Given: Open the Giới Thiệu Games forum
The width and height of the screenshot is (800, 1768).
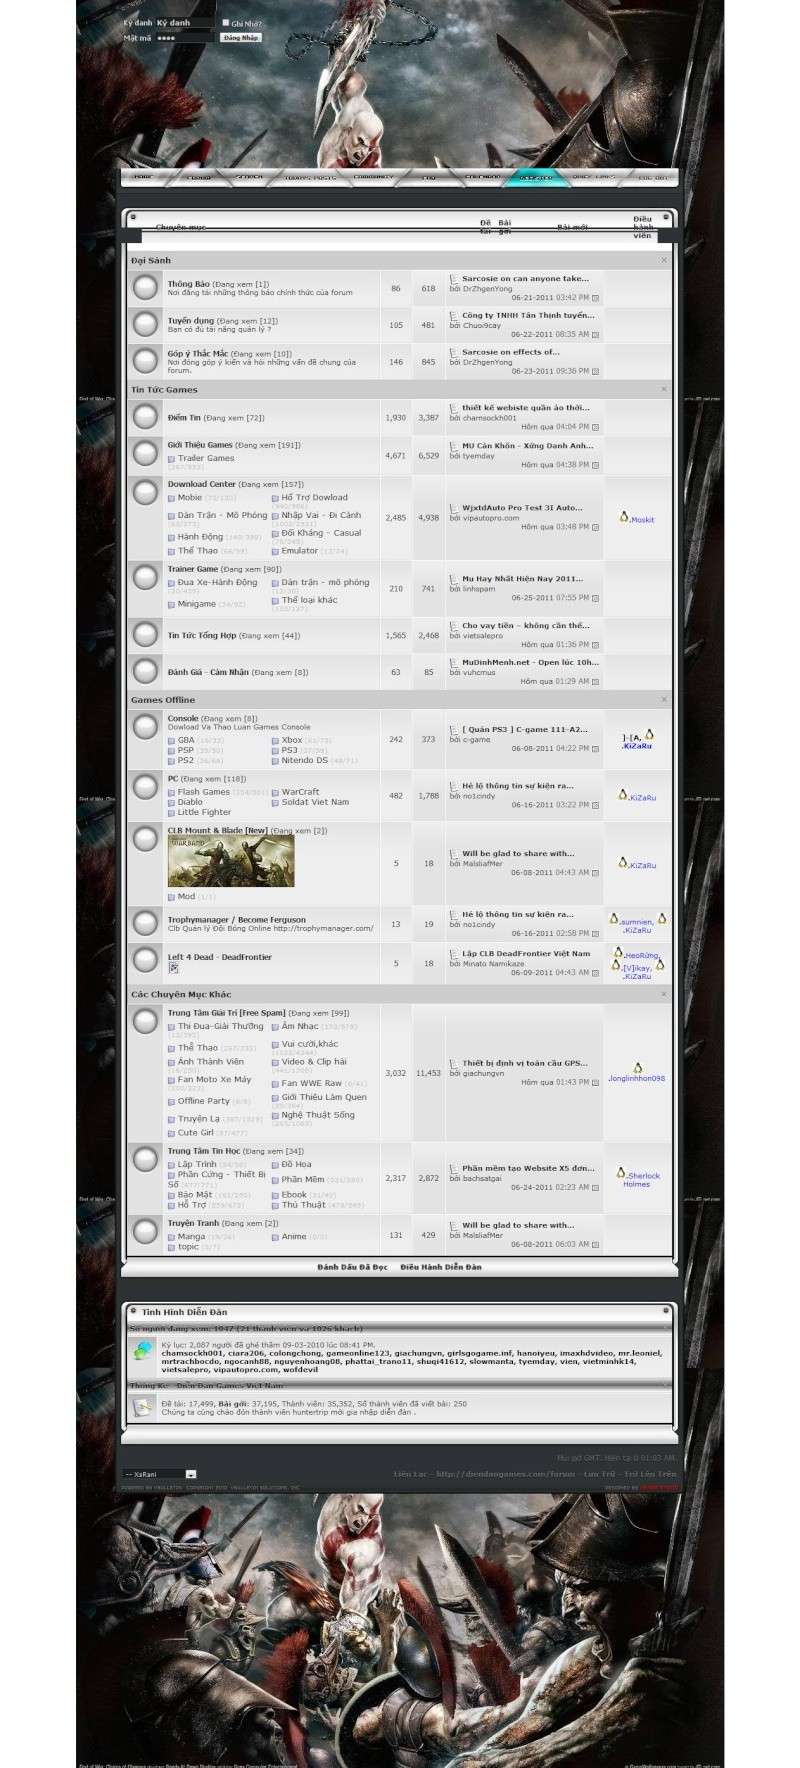Looking at the screenshot, I should click(x=200, y=445).
